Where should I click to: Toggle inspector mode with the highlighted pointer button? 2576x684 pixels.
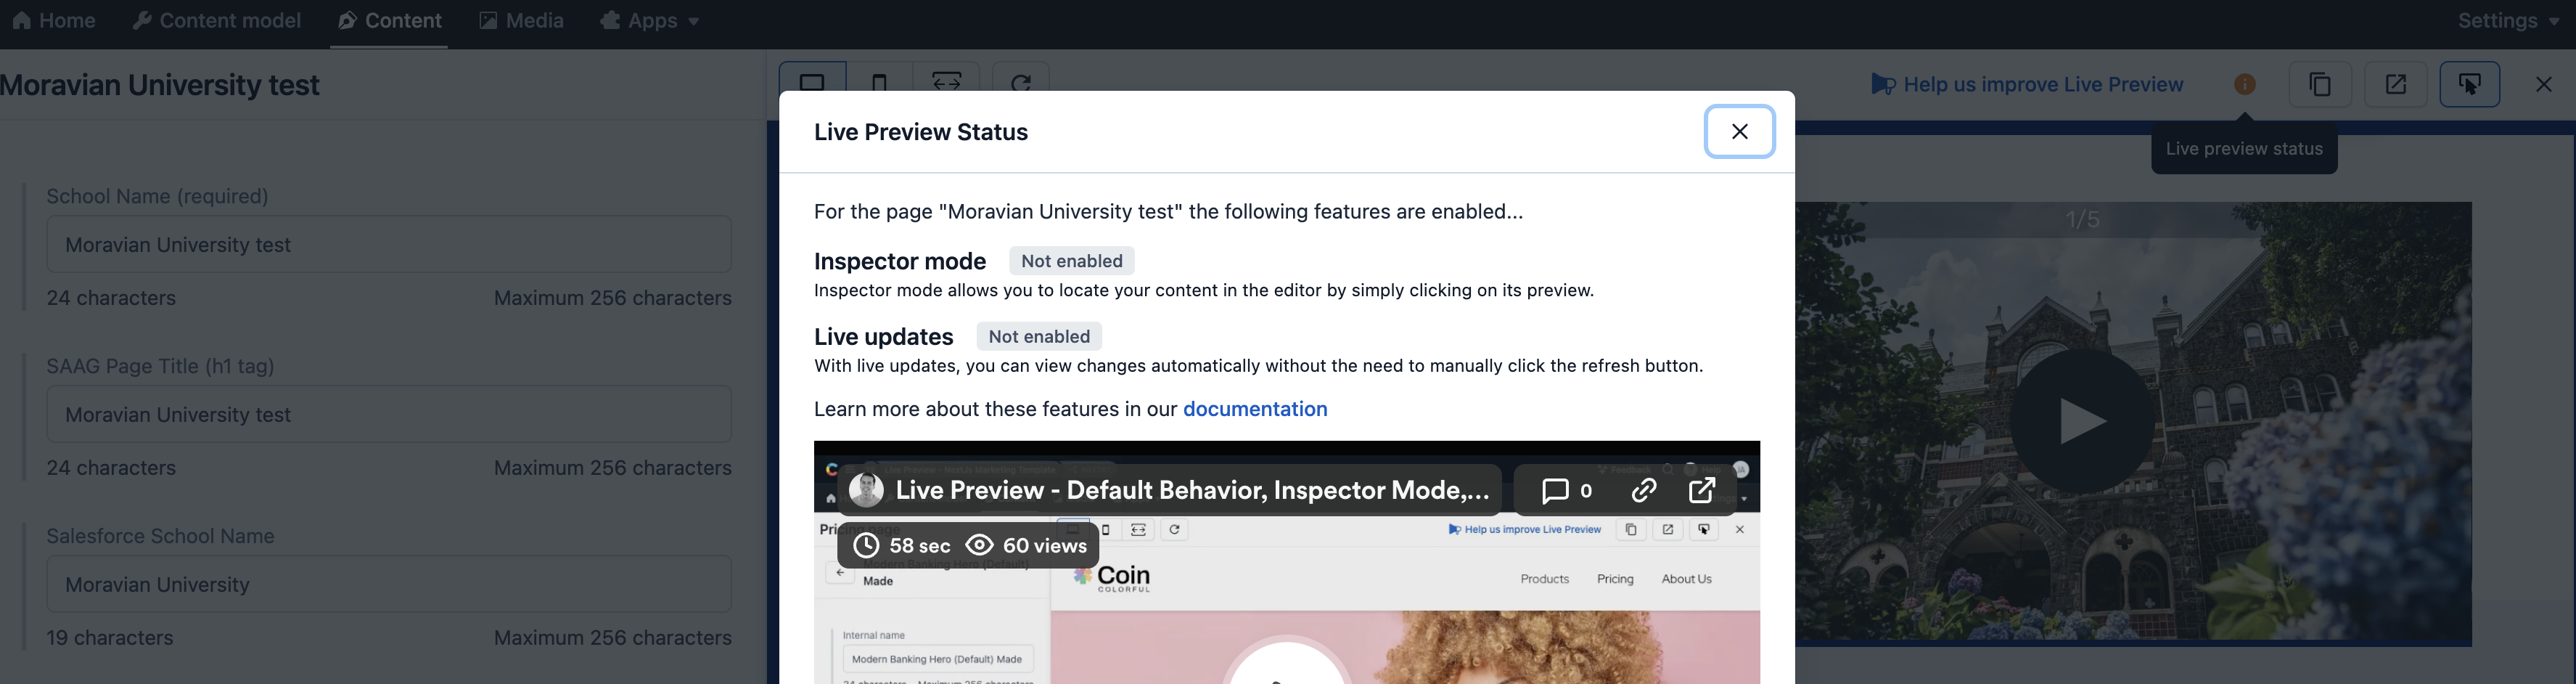2470,84
